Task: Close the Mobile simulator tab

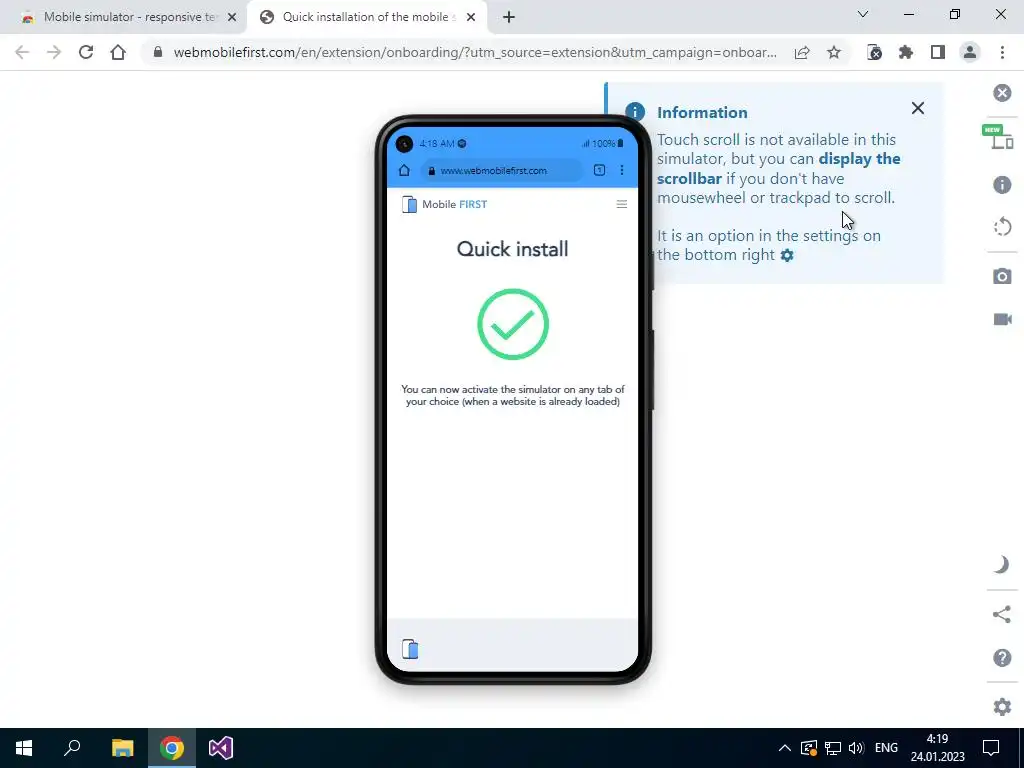Action: tap(232, 18)
